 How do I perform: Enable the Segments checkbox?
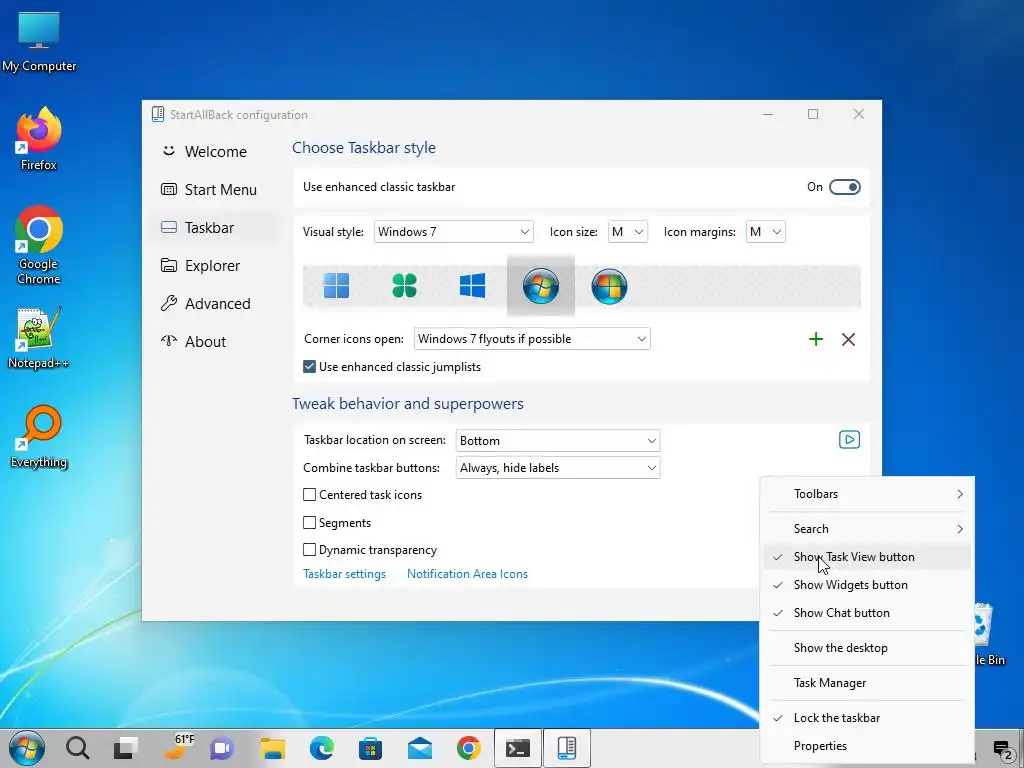pyautogui.click(x=310, y=522)
